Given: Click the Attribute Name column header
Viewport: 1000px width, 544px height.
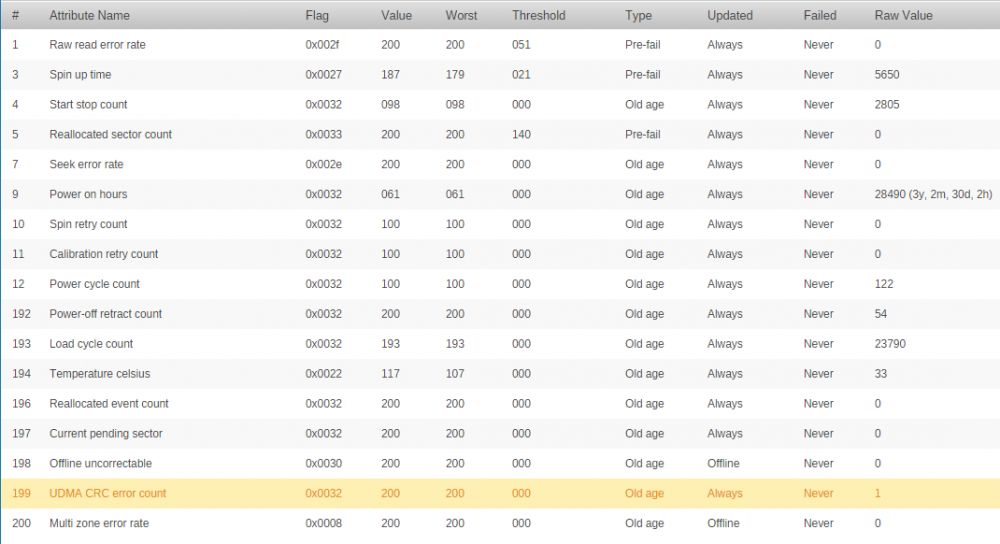Looking at the screenshot, I should point(89,15).
